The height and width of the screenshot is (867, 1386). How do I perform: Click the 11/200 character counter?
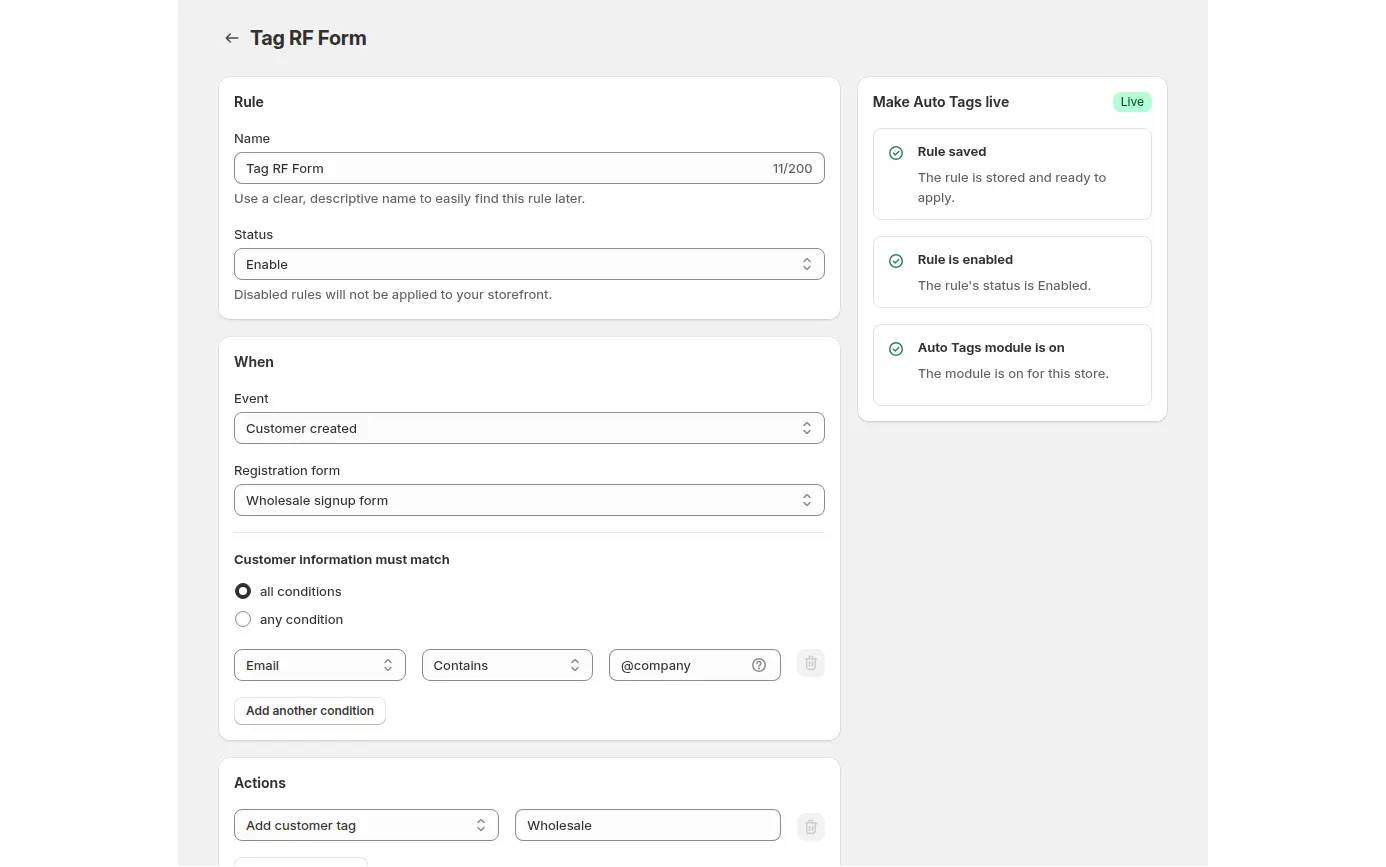coord(792,168)
